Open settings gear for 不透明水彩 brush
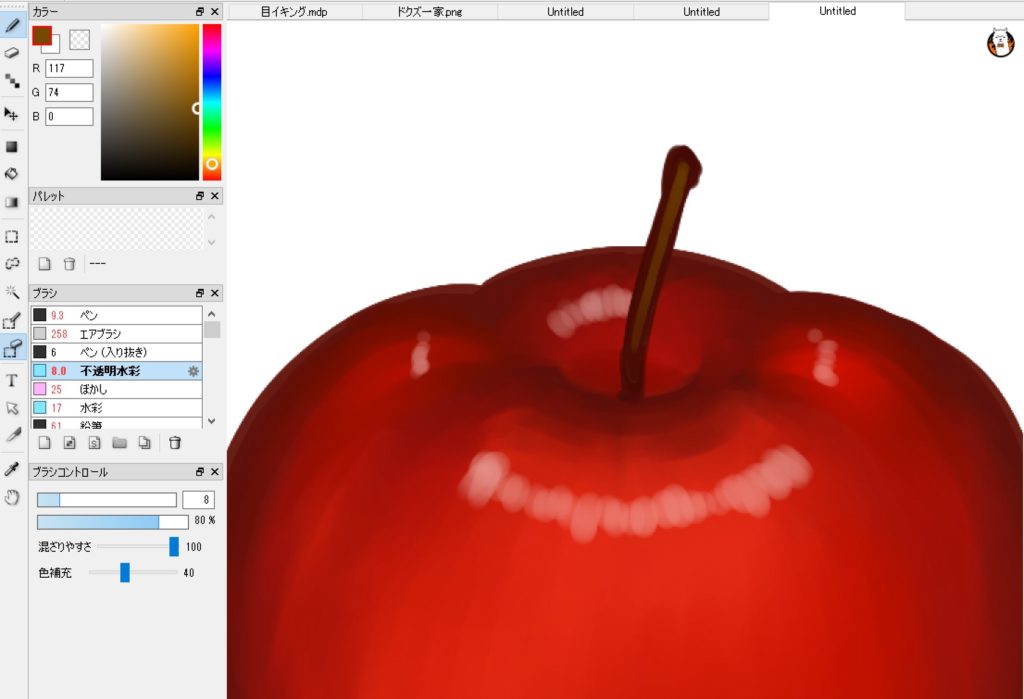Screen dimensions: 1024x699 coord(194,371)
